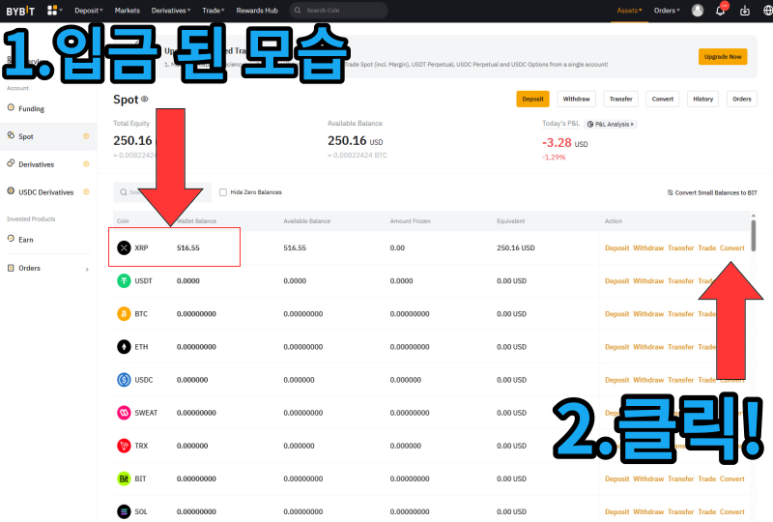Expand the Derivatives dropdown in top bar
The height and width of the screenshot is (522, 773).
(x=171, y=10)
